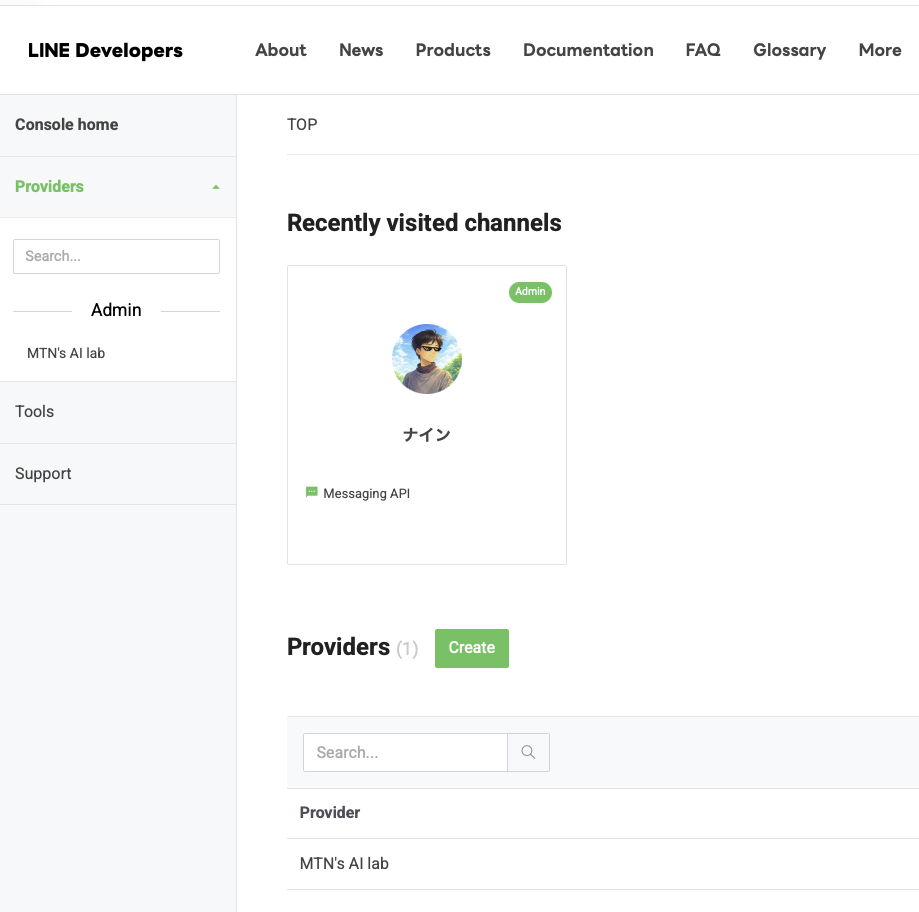The width and height of the screenshot is (919, 912).
Task: Go to the News page
Action: pyautogui.click(x=361, y=50)
